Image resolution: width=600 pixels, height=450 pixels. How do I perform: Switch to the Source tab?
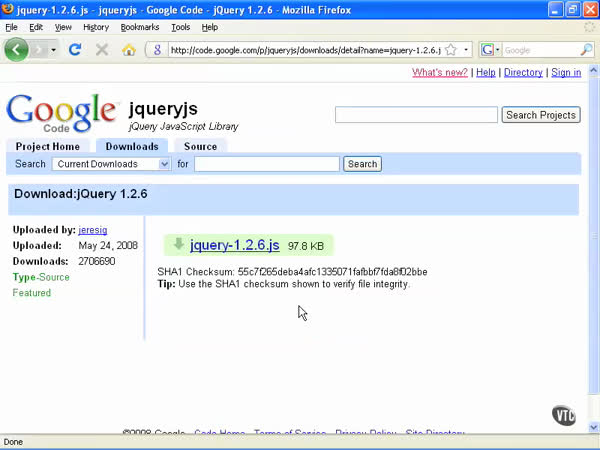pos(200,146)
